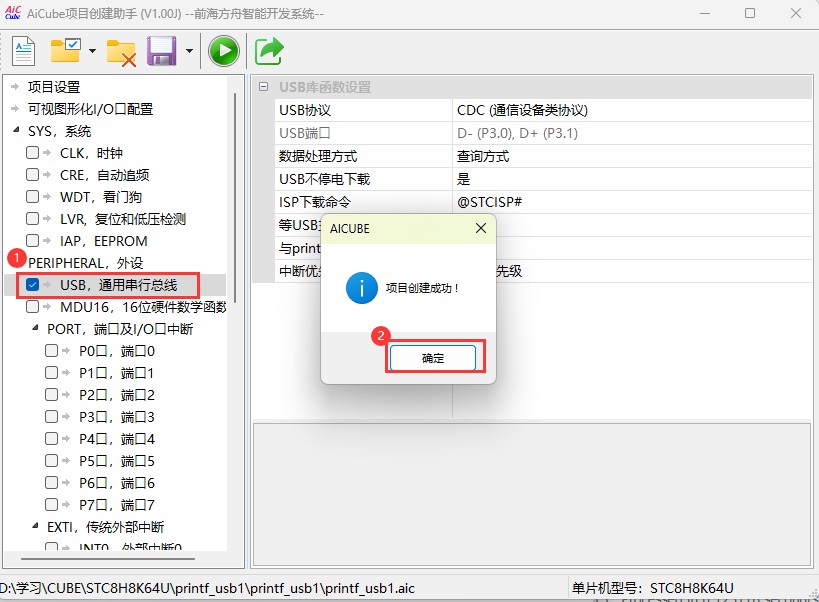Click the new project document icon
This screenshot has width=819, height=602.
(23, 51)
